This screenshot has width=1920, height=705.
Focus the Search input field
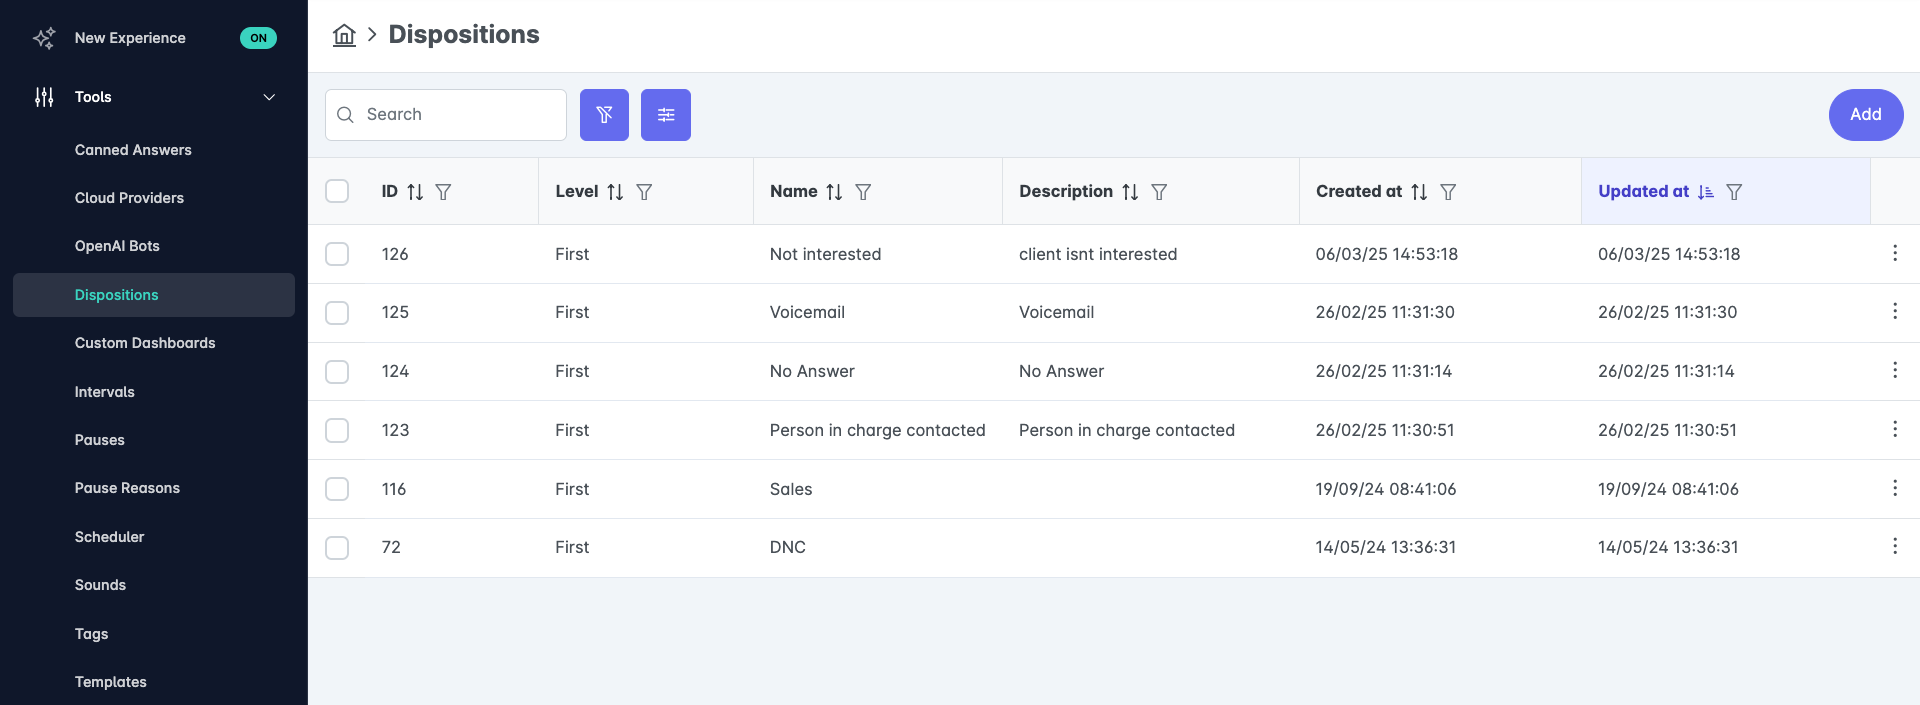[446, 115]
